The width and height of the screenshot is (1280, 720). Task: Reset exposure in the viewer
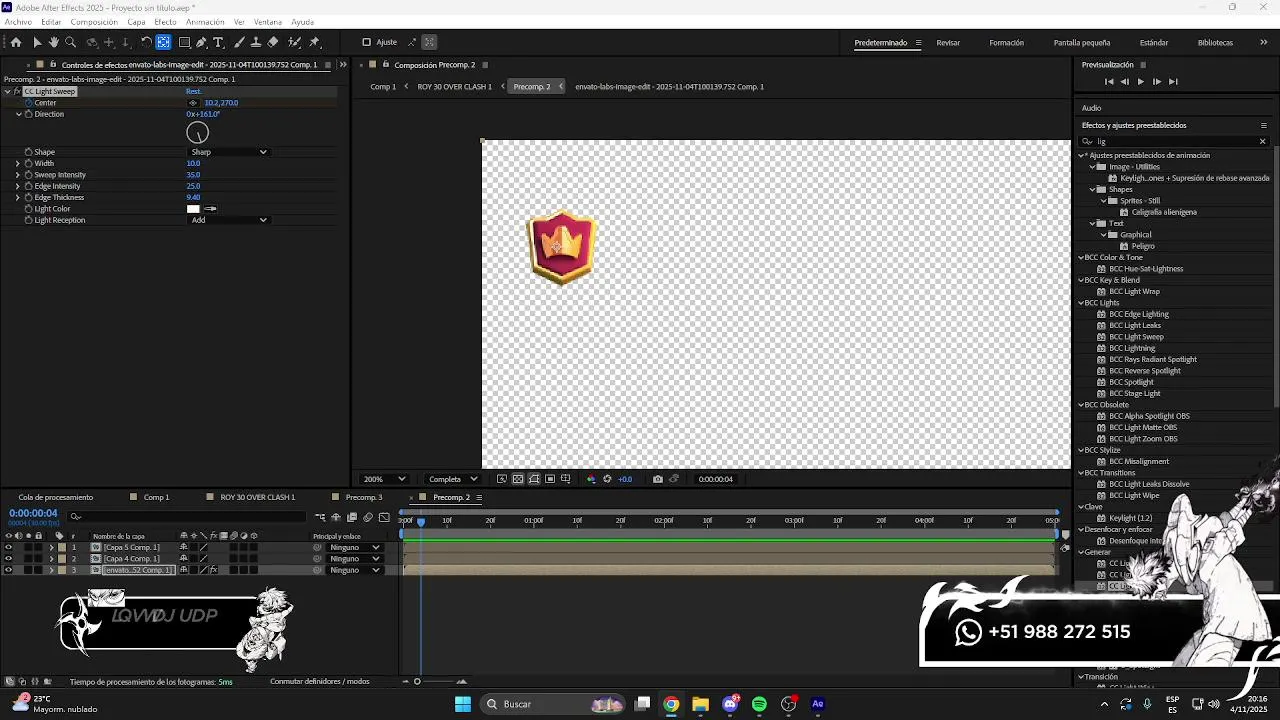point(607,479)
